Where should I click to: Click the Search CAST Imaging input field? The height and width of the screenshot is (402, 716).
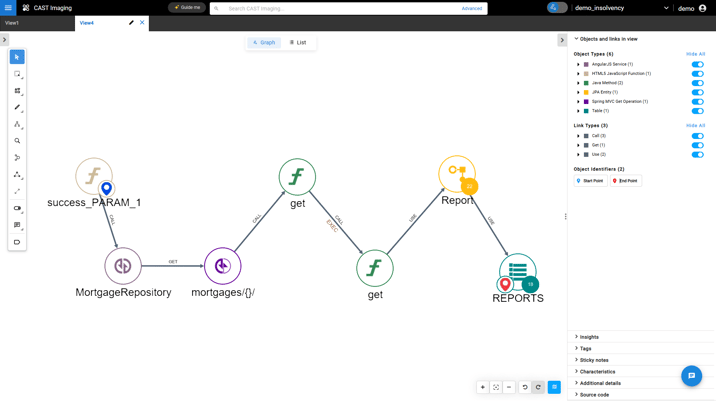point(340,8)
